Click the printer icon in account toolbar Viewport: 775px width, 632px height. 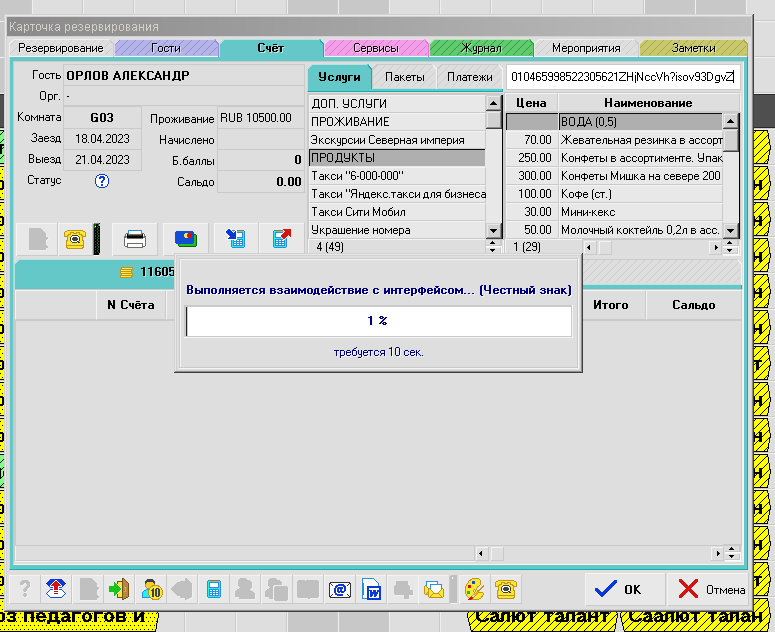pos(135,239)
